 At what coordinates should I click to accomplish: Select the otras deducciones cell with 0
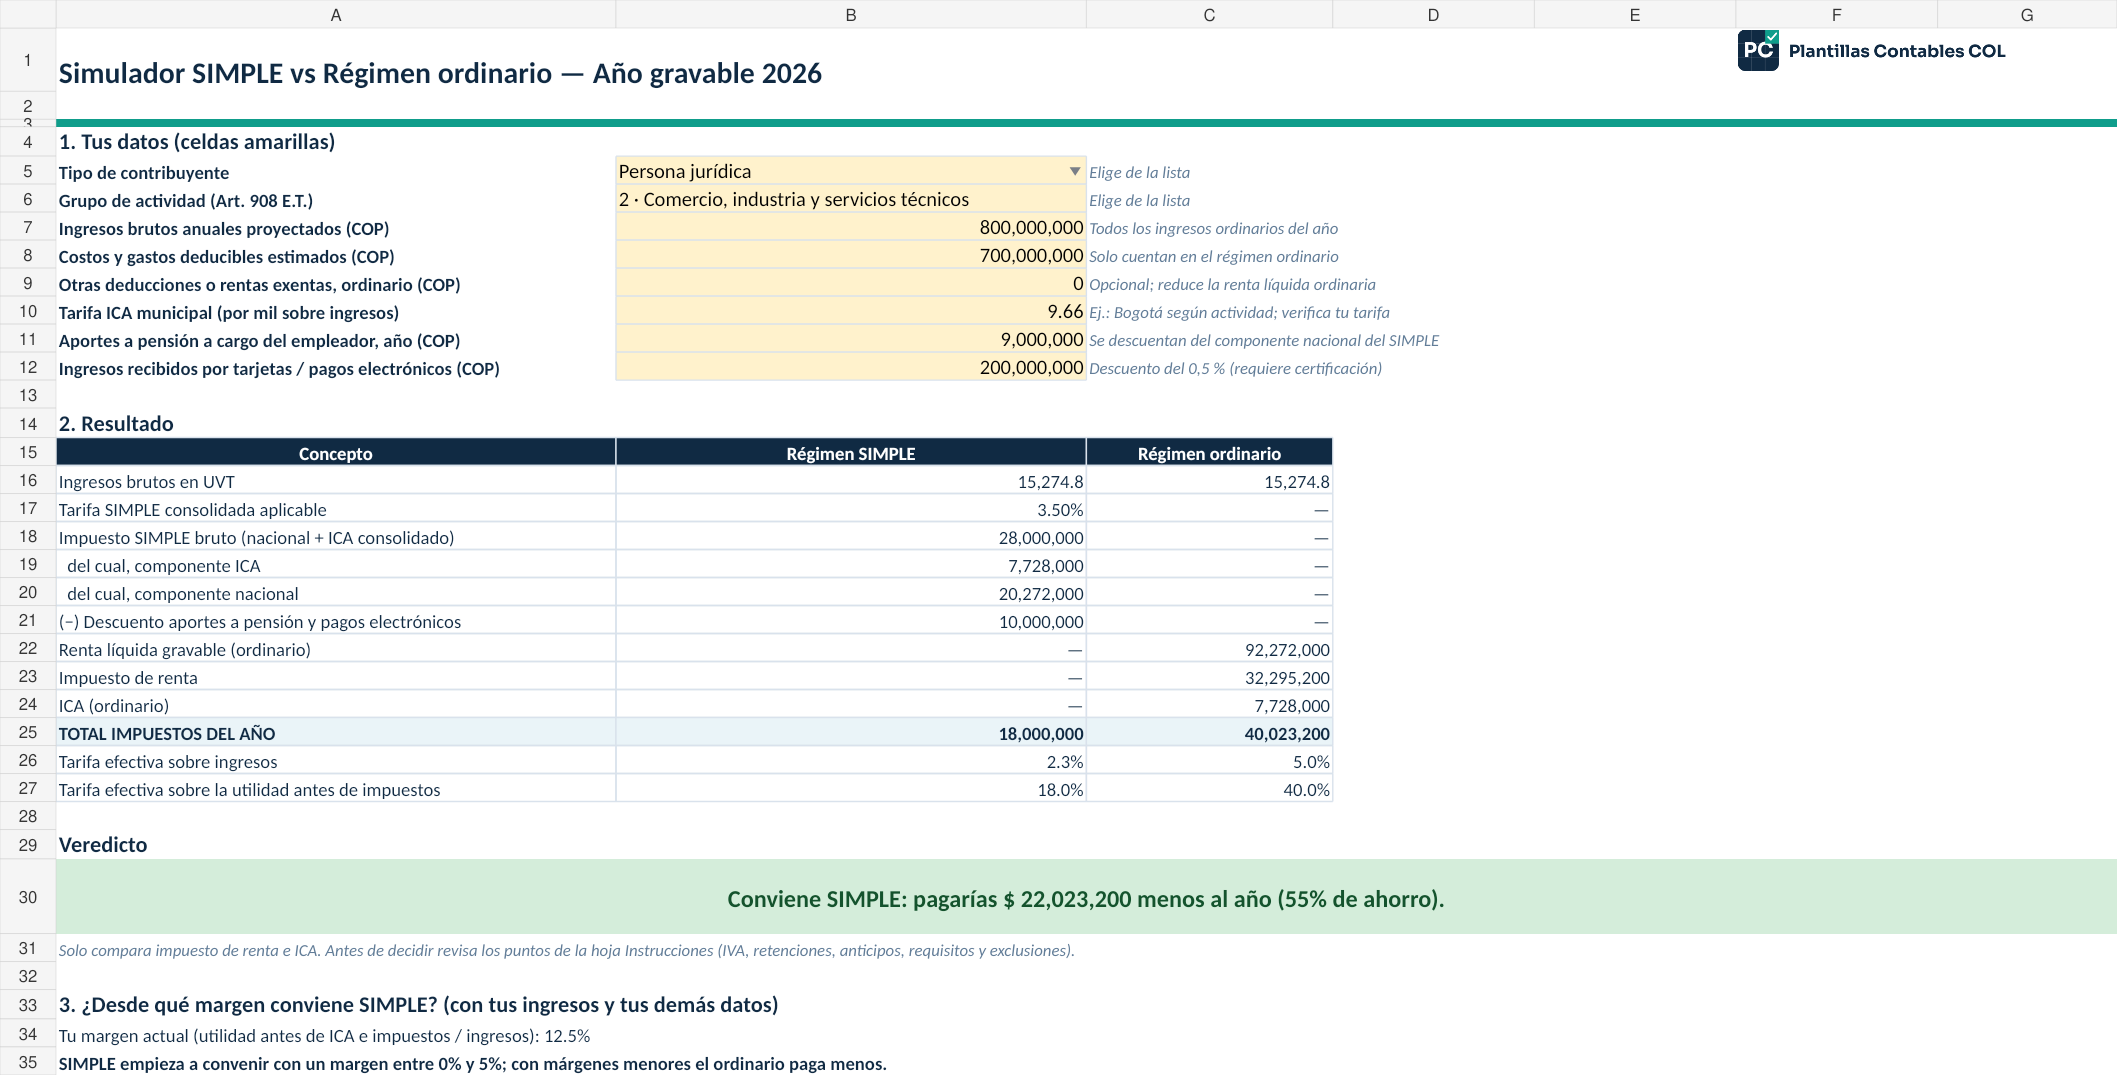point(851,284)
